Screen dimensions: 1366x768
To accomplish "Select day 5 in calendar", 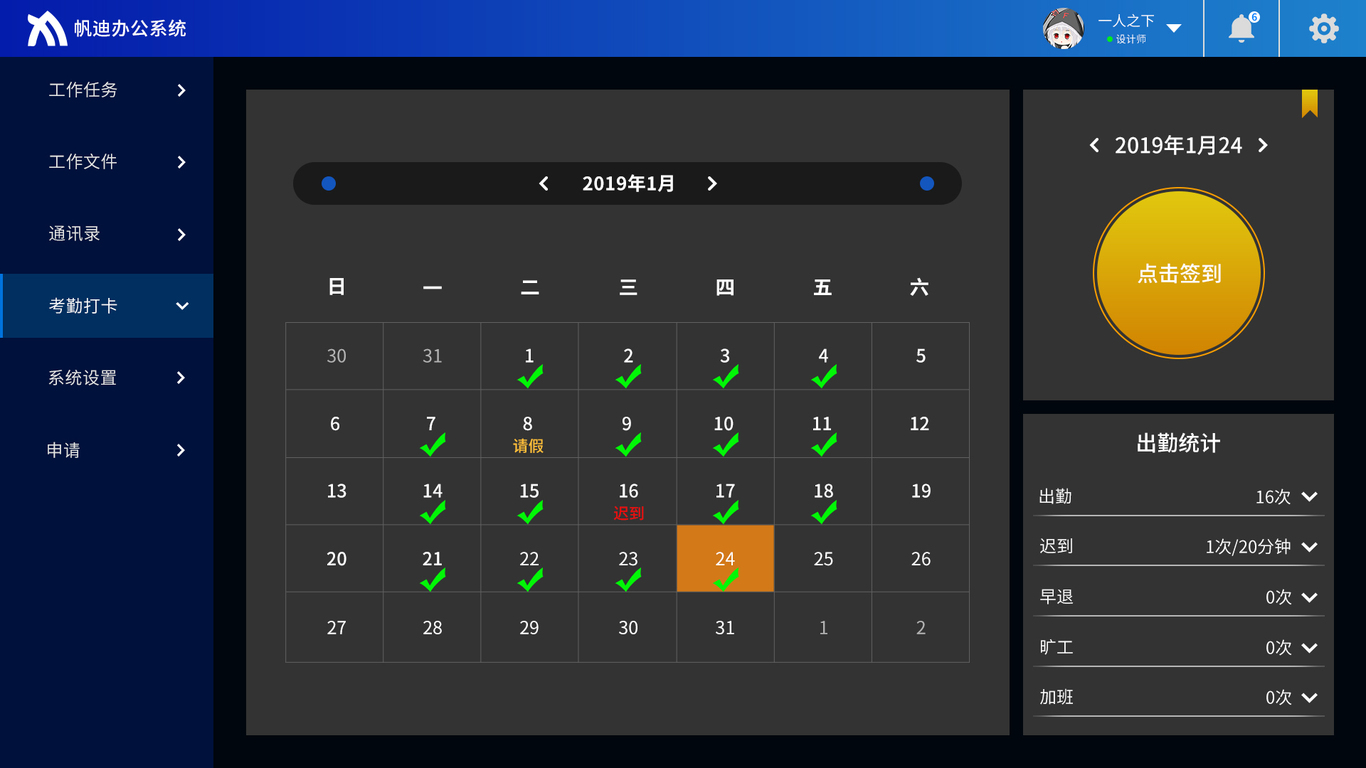I will click(x=921, y=356).
